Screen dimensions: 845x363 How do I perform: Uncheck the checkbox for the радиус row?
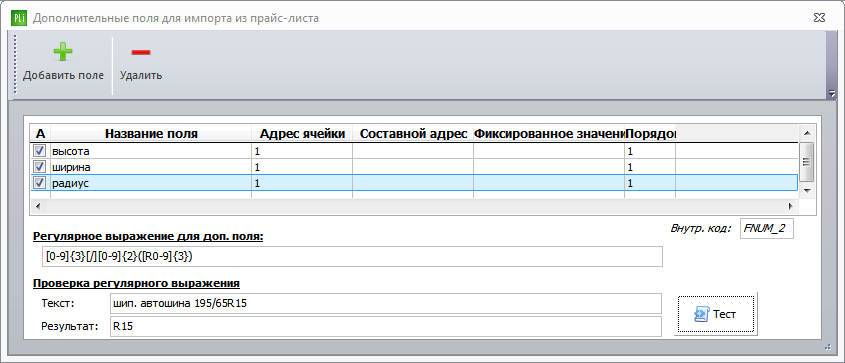(39, 183)
